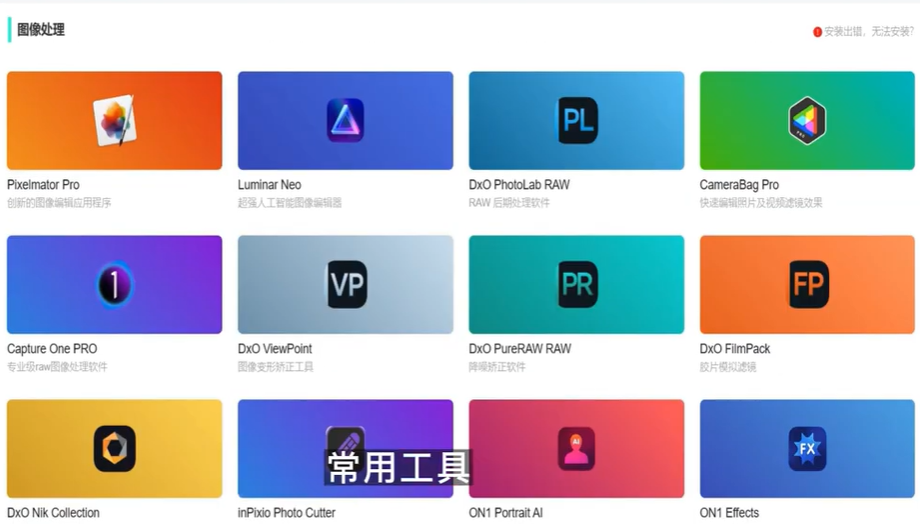Image resolution: width=920 pixels, height=525 pixels.
Task: Open the 安装出错，无法安装? help link
Action: [x=868, y=32]
